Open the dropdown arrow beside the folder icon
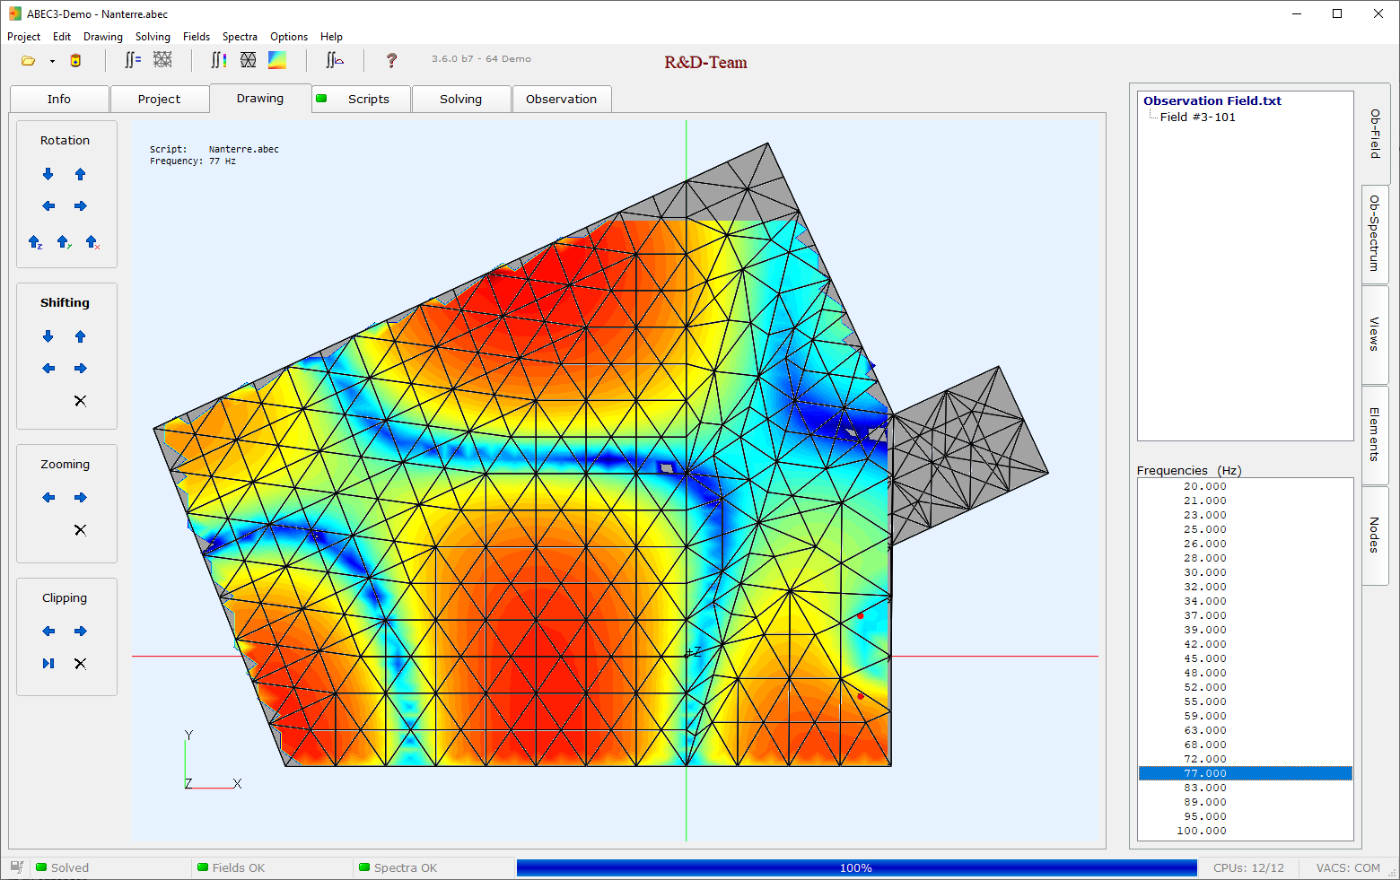This screenshot has height=880, width=1400. point(52,62)
